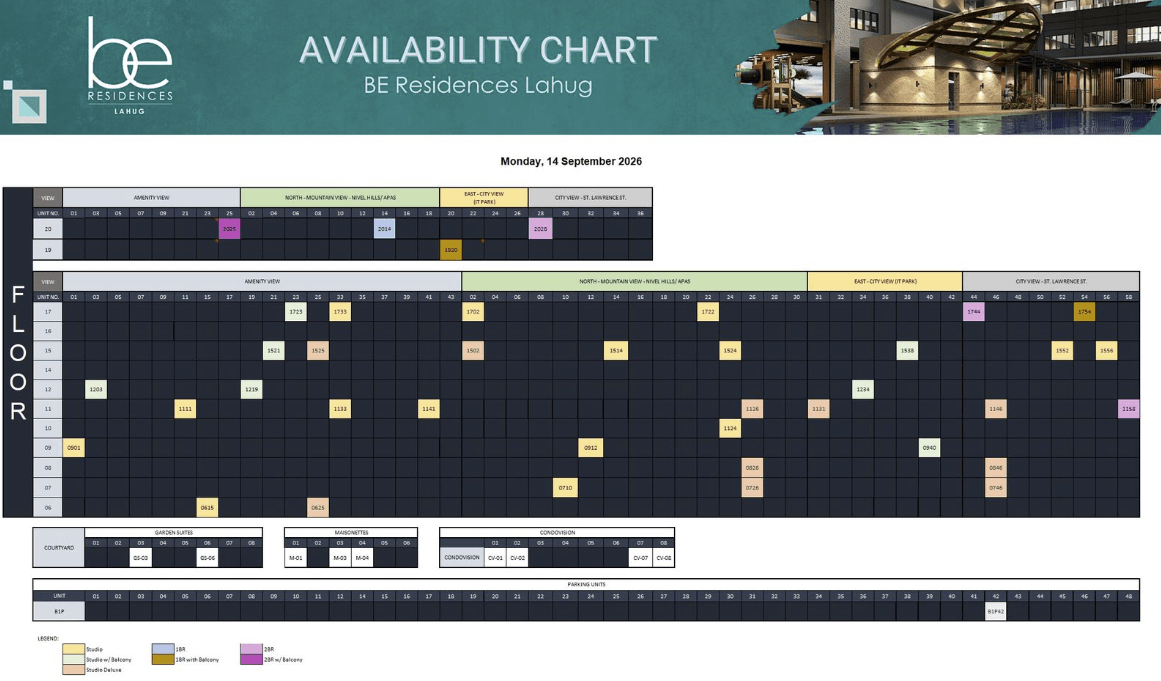The image size is (1161, 681).
Task: Select unit 1141 cell
Action: tap(429, 409)
